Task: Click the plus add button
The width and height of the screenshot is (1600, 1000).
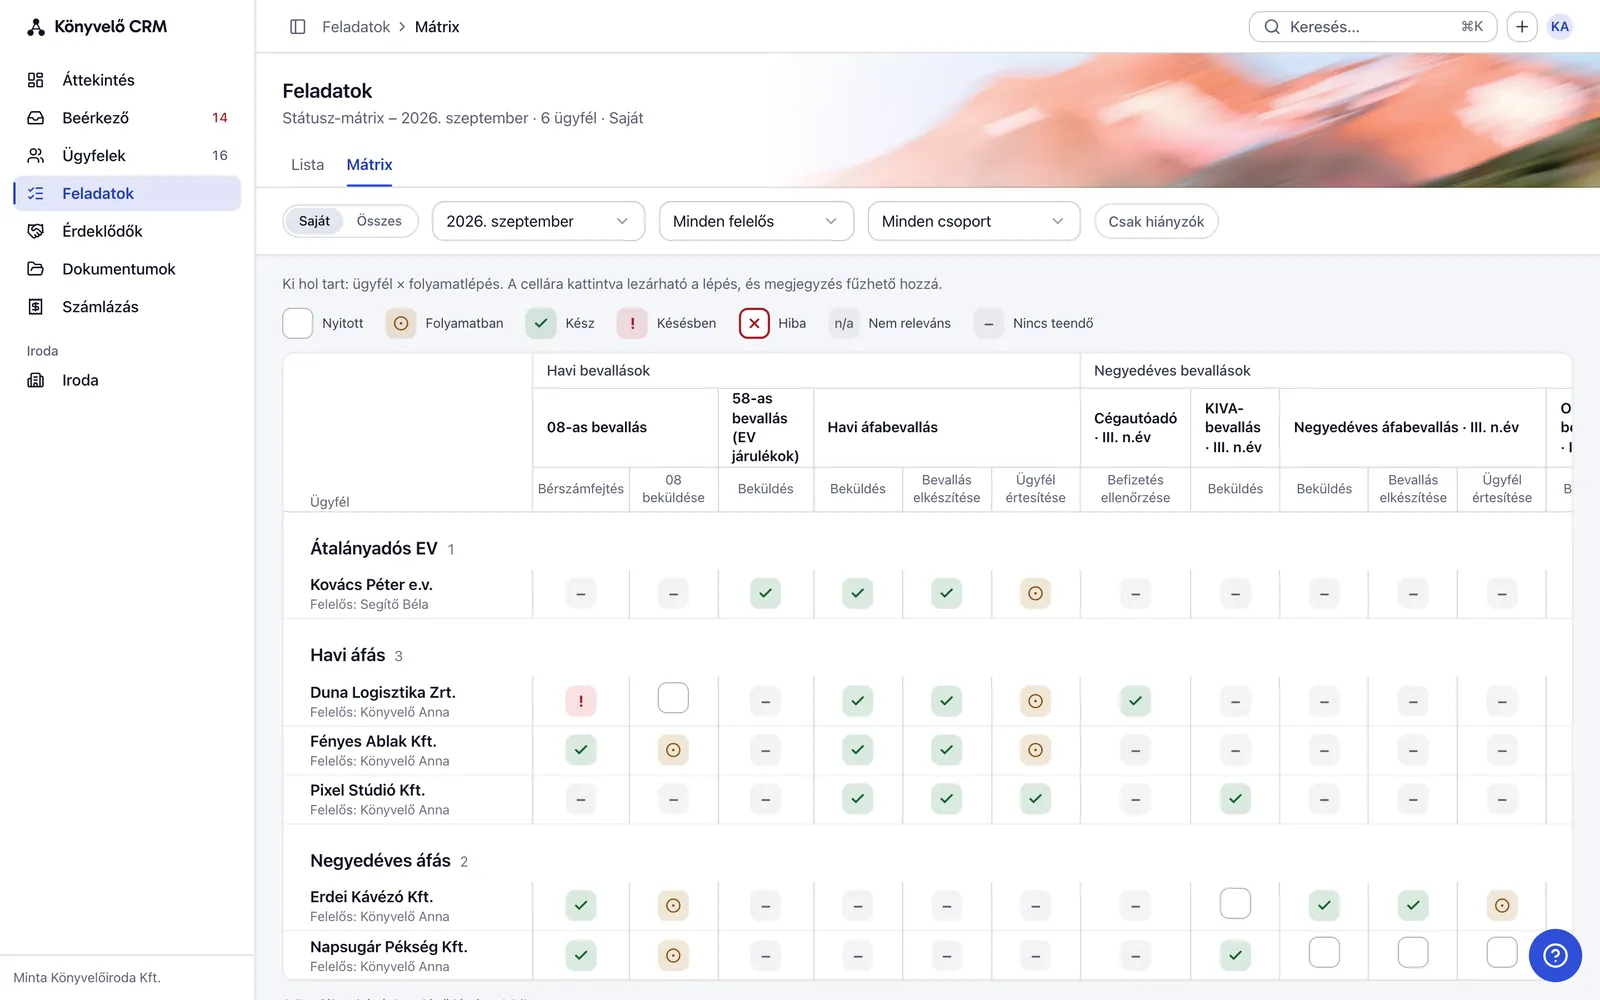Action: point(1522,27)
